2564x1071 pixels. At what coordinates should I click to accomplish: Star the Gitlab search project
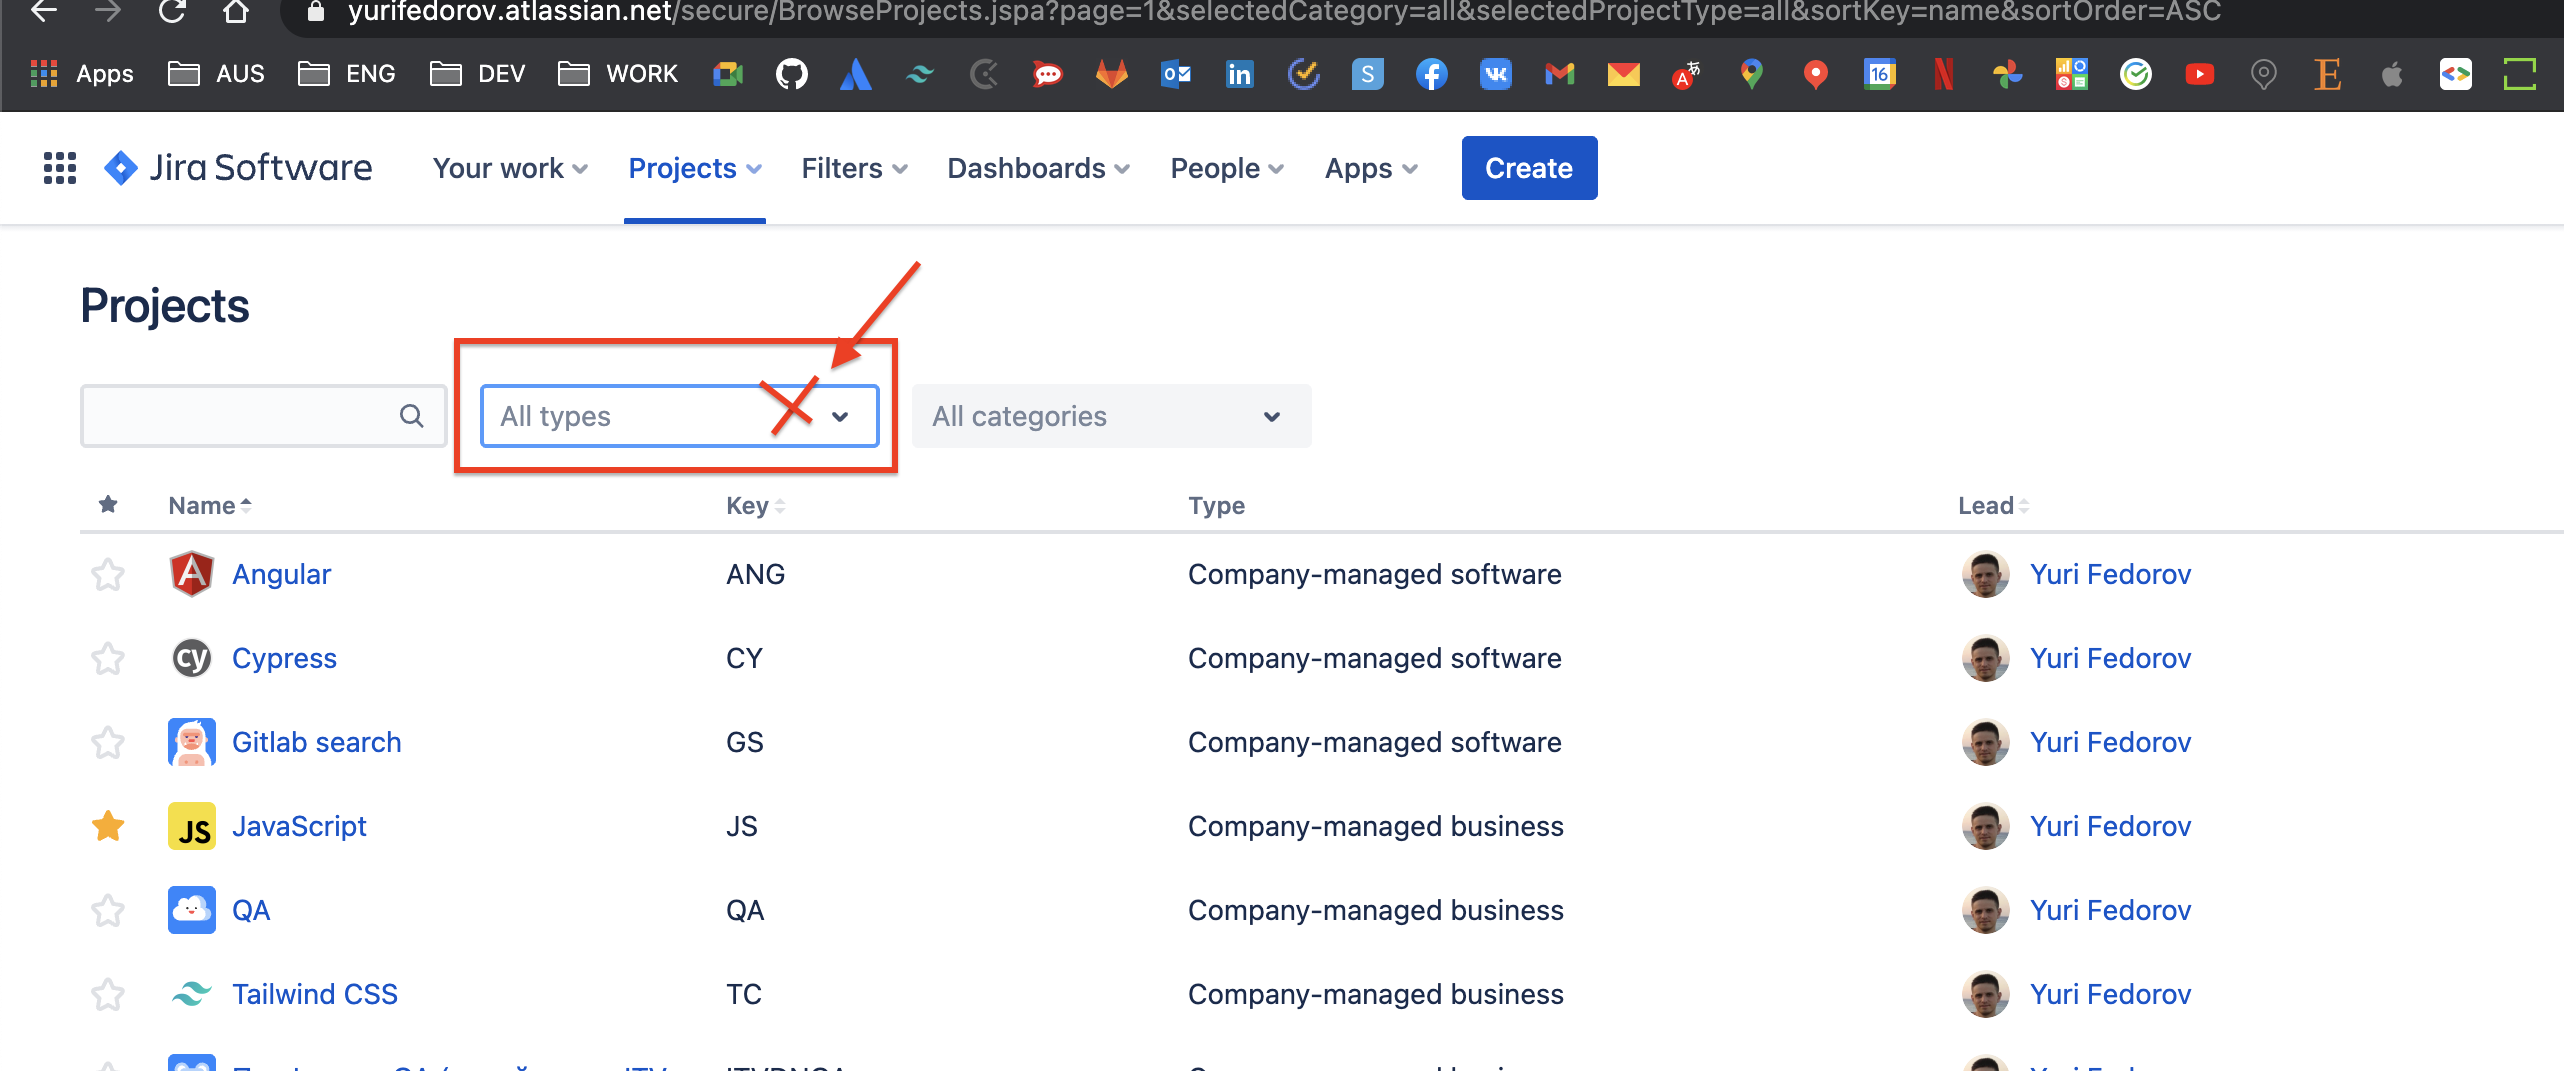[108, 742]
